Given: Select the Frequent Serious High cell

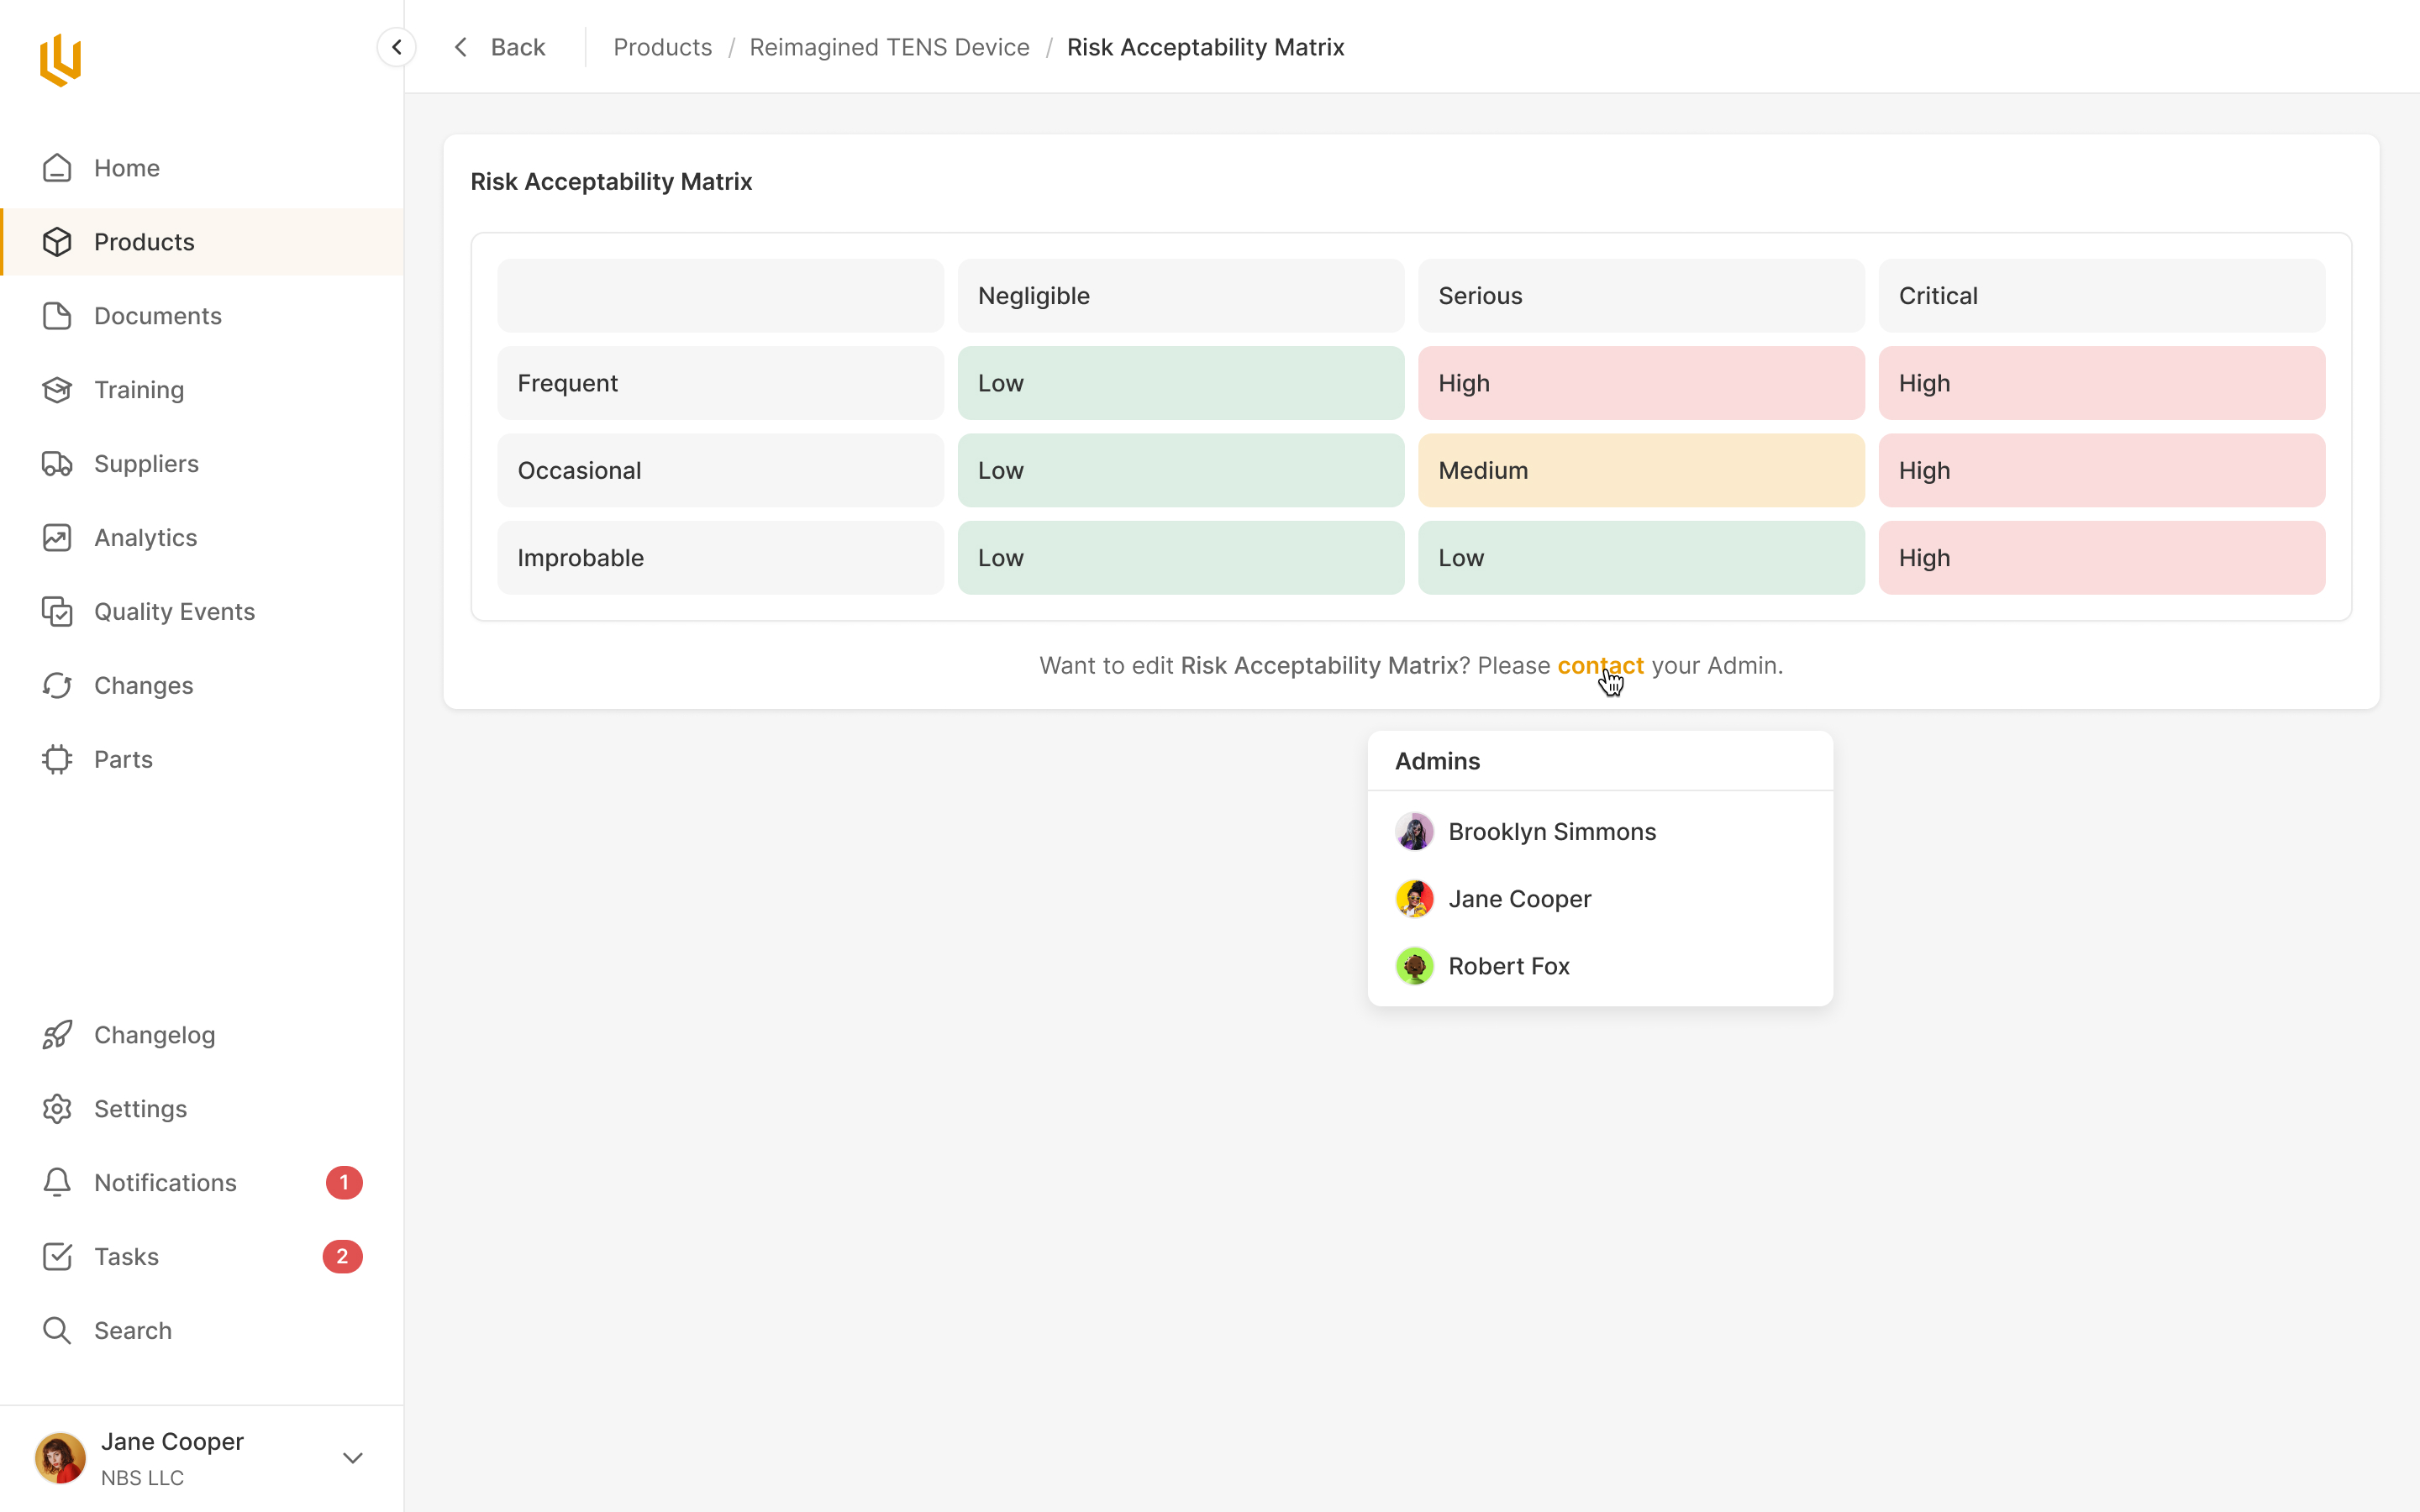Looking at the screenshot, I should tap(1641, 383).
